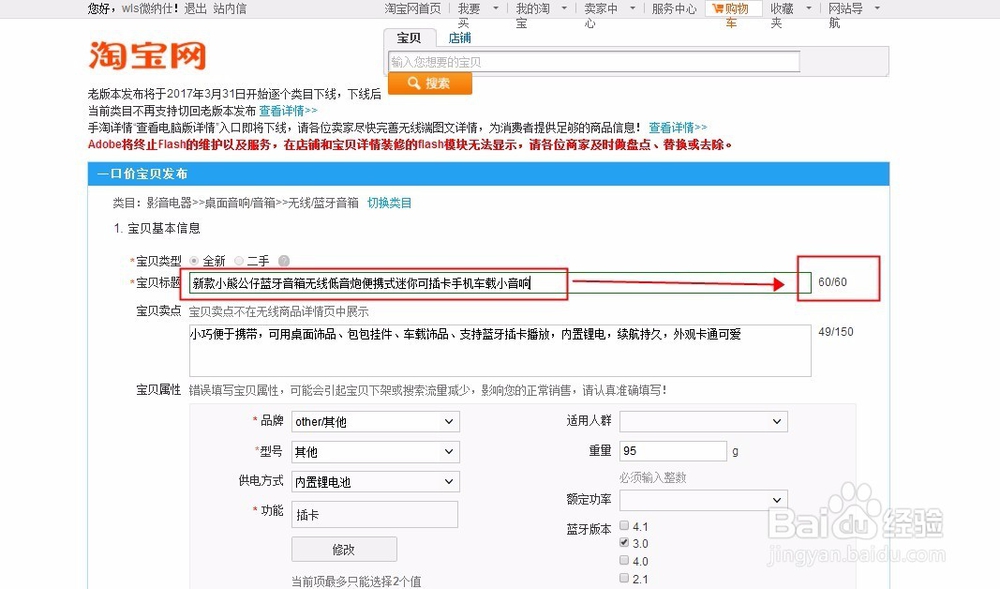Click the 修改 modify button
Viewport: 1000px width, 589px height.
coord(343,549)
